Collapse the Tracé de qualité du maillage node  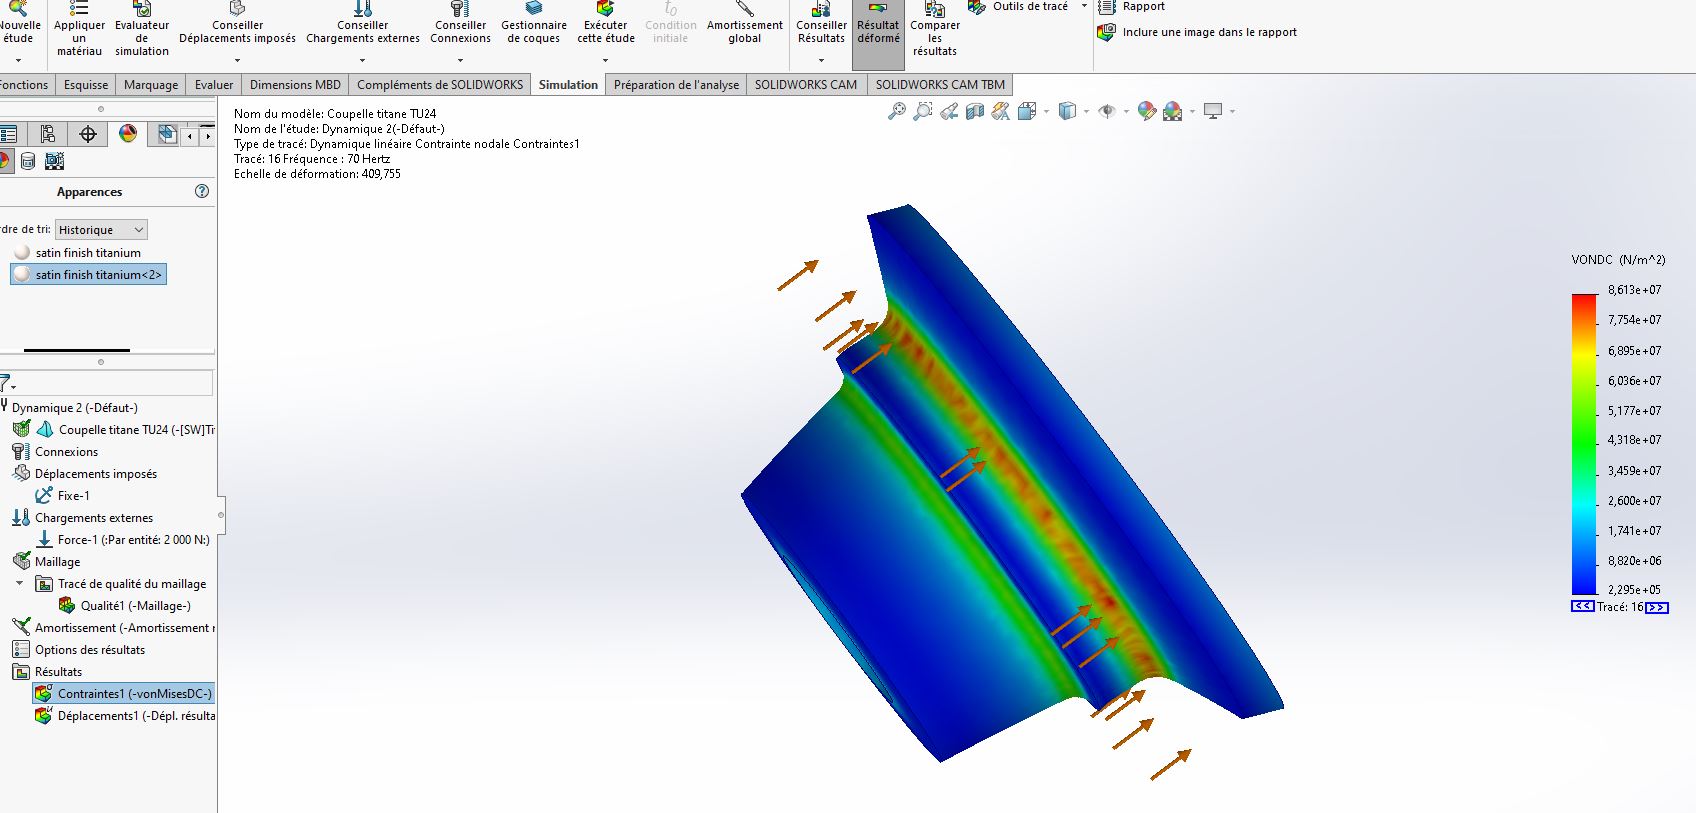(x=19, y=584)
